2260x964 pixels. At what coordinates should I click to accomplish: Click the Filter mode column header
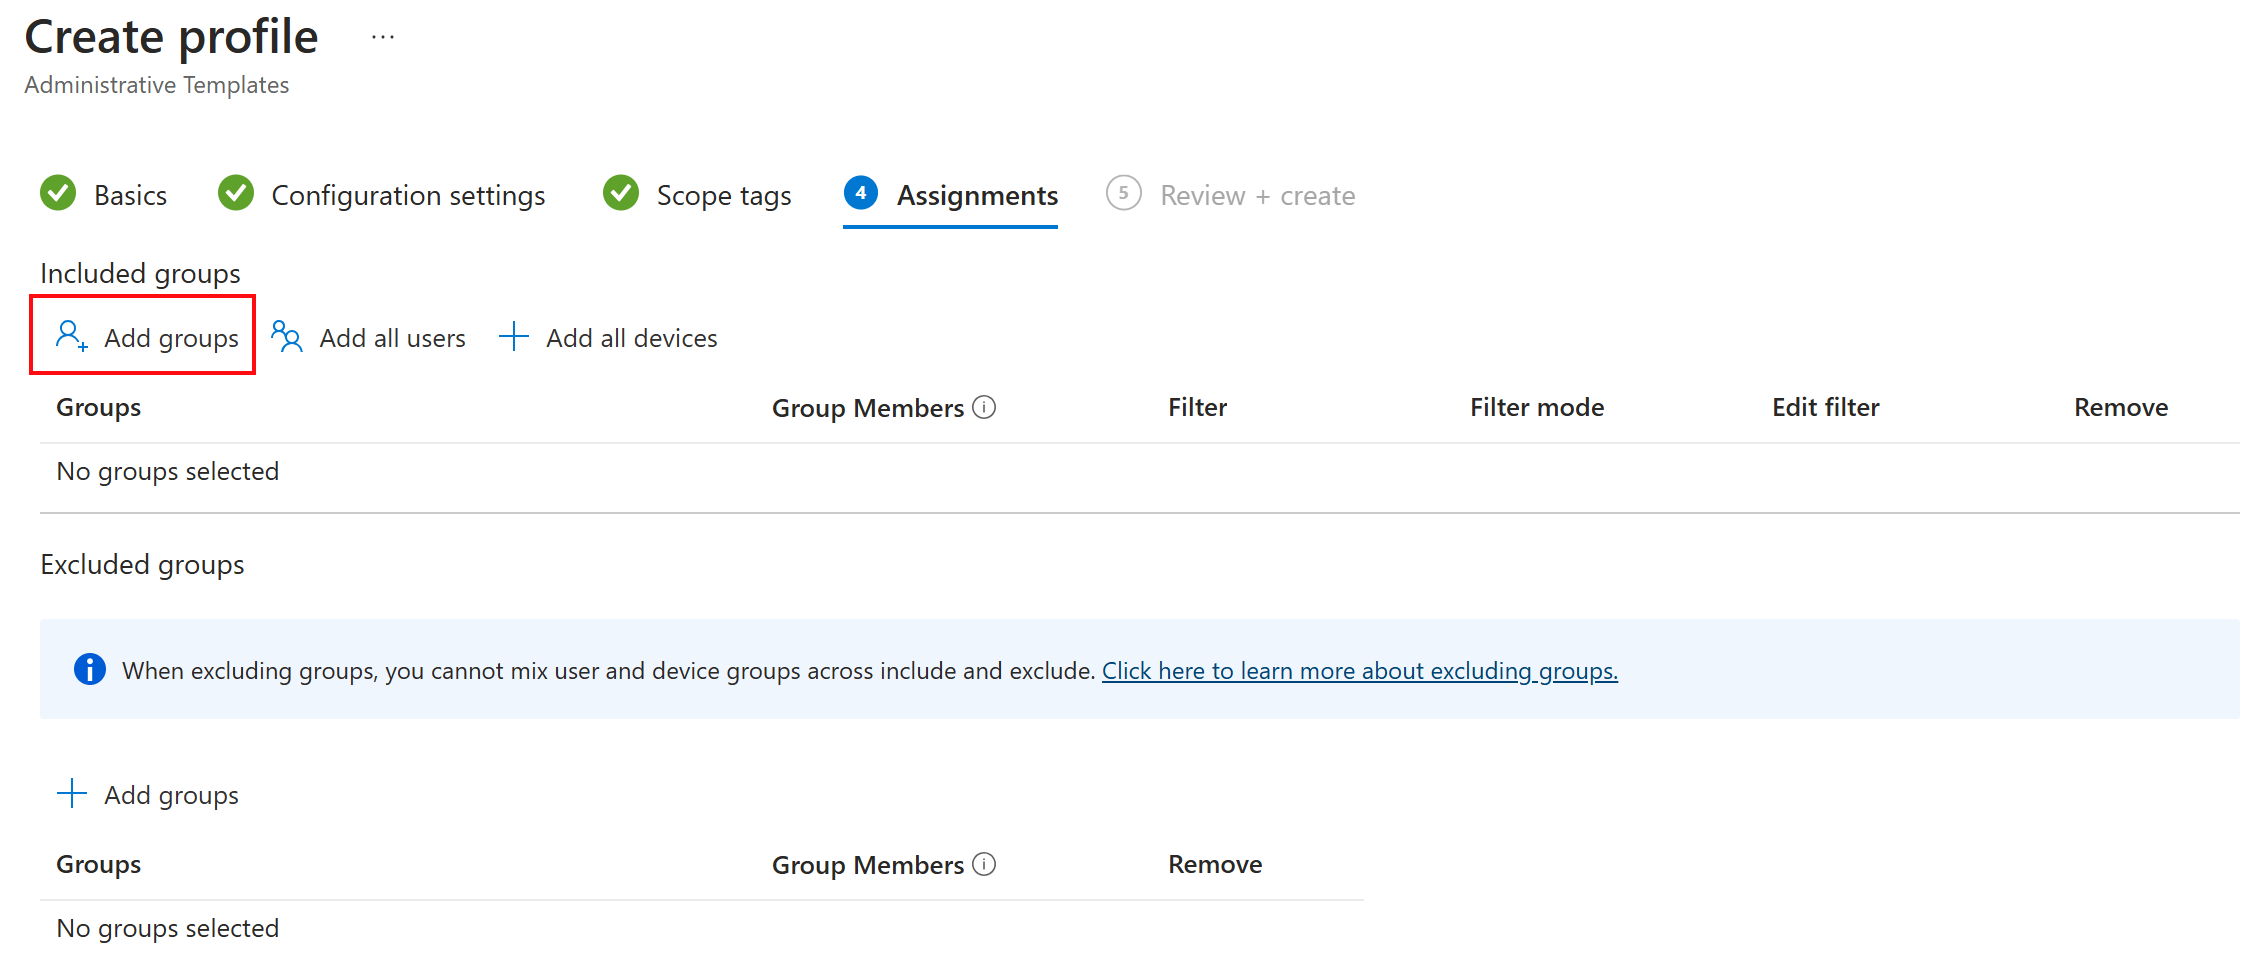coord(1536,408)
